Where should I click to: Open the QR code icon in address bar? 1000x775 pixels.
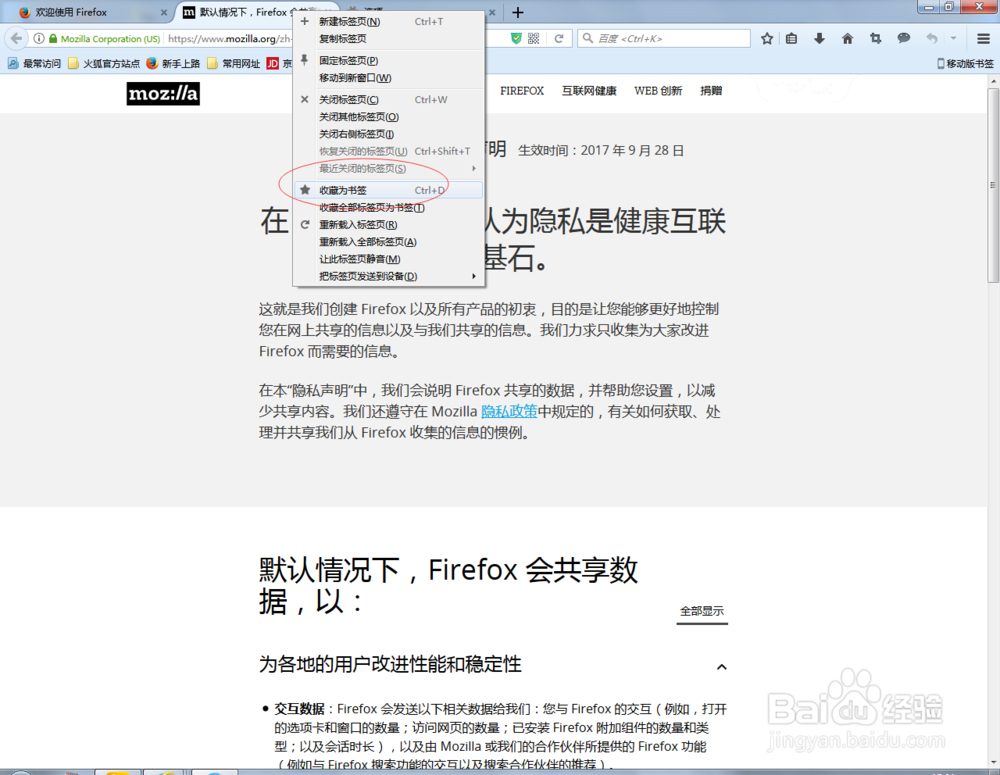coord(534,39)
